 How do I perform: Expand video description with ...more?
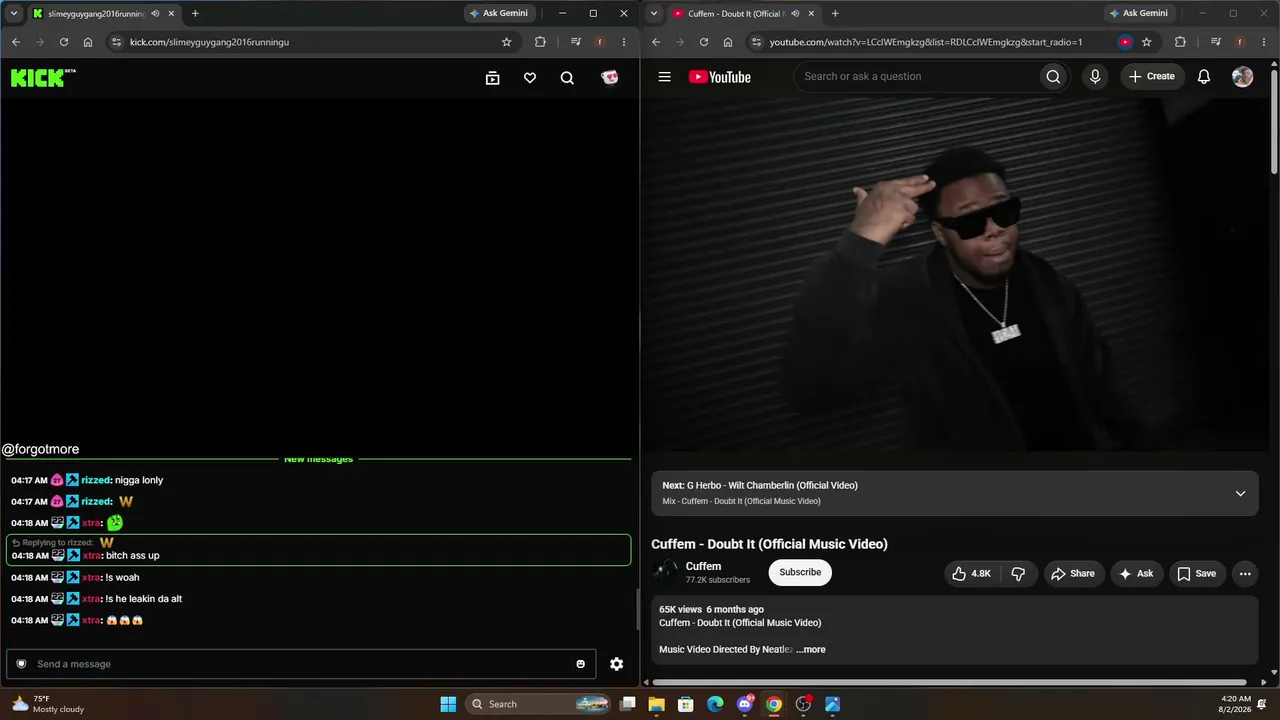point(811,650)
